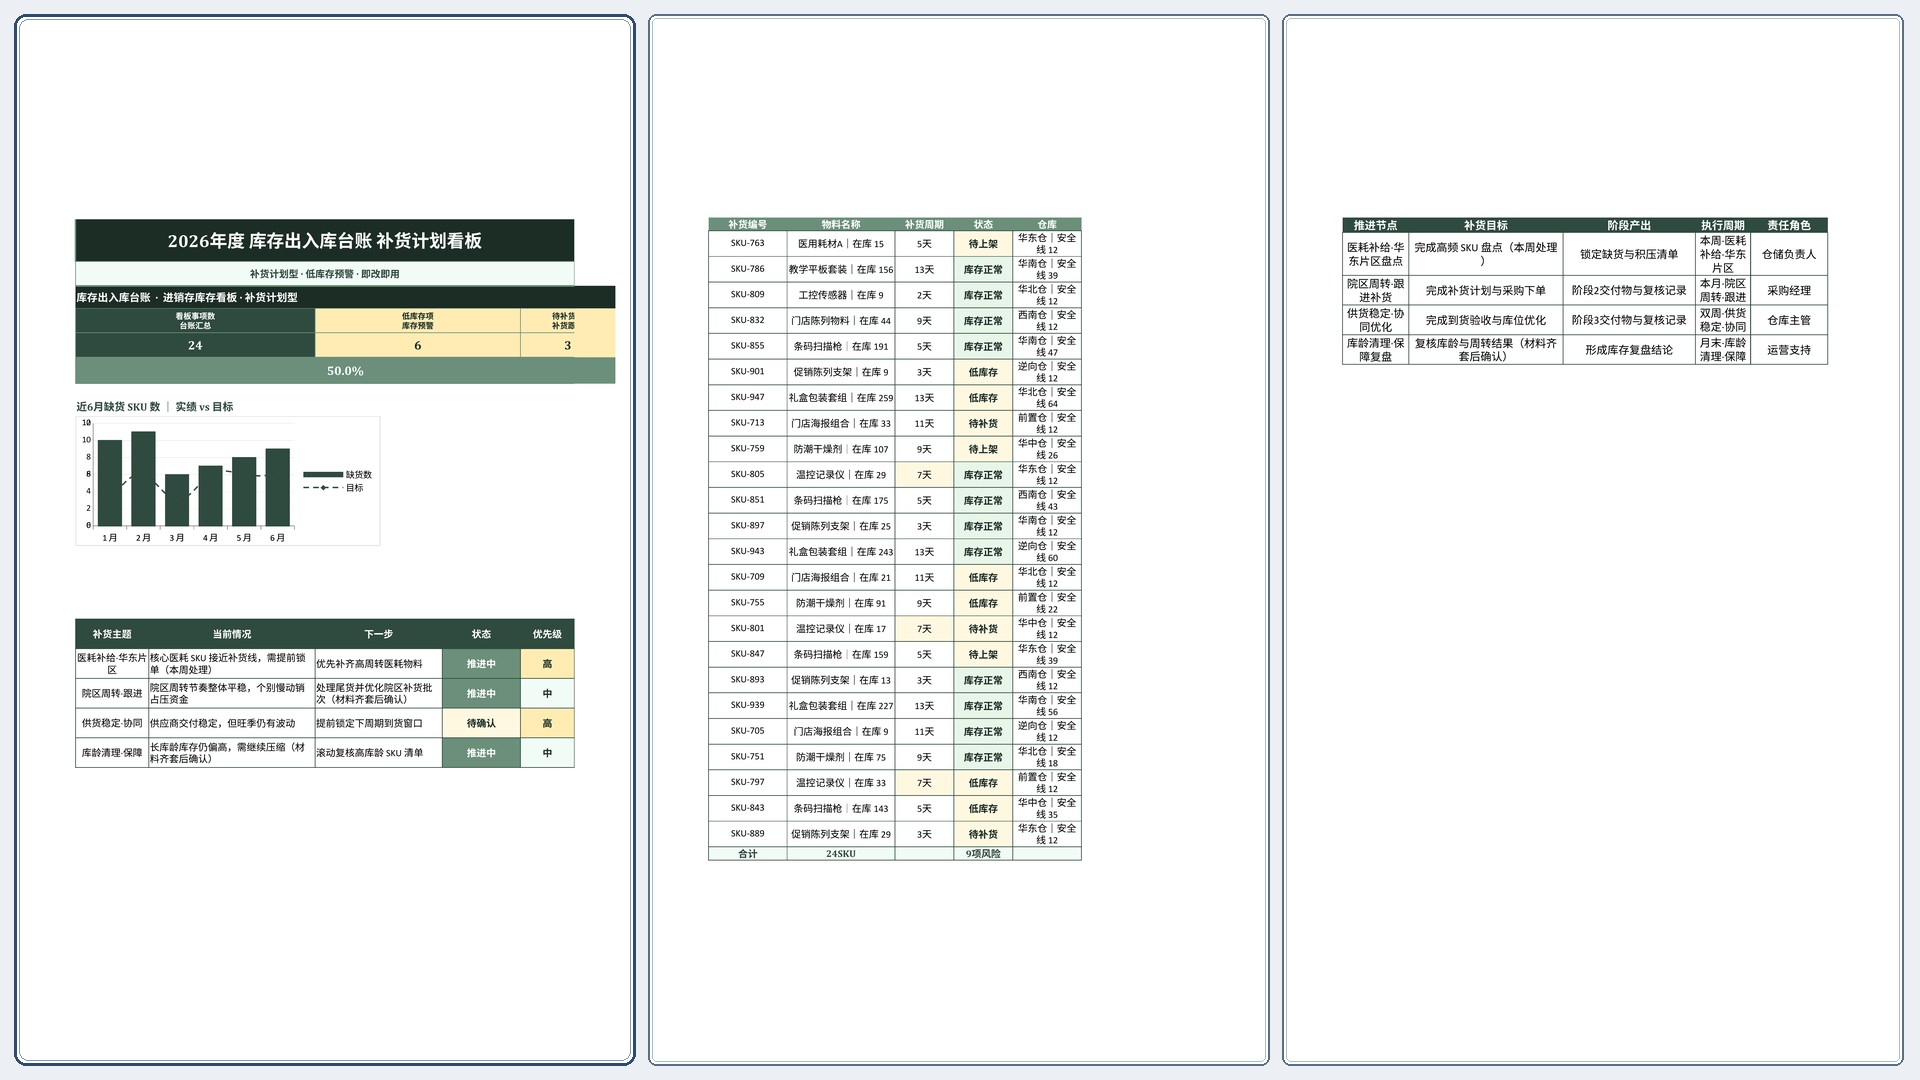Select the third page with the schedule table

click(1593, 540)
